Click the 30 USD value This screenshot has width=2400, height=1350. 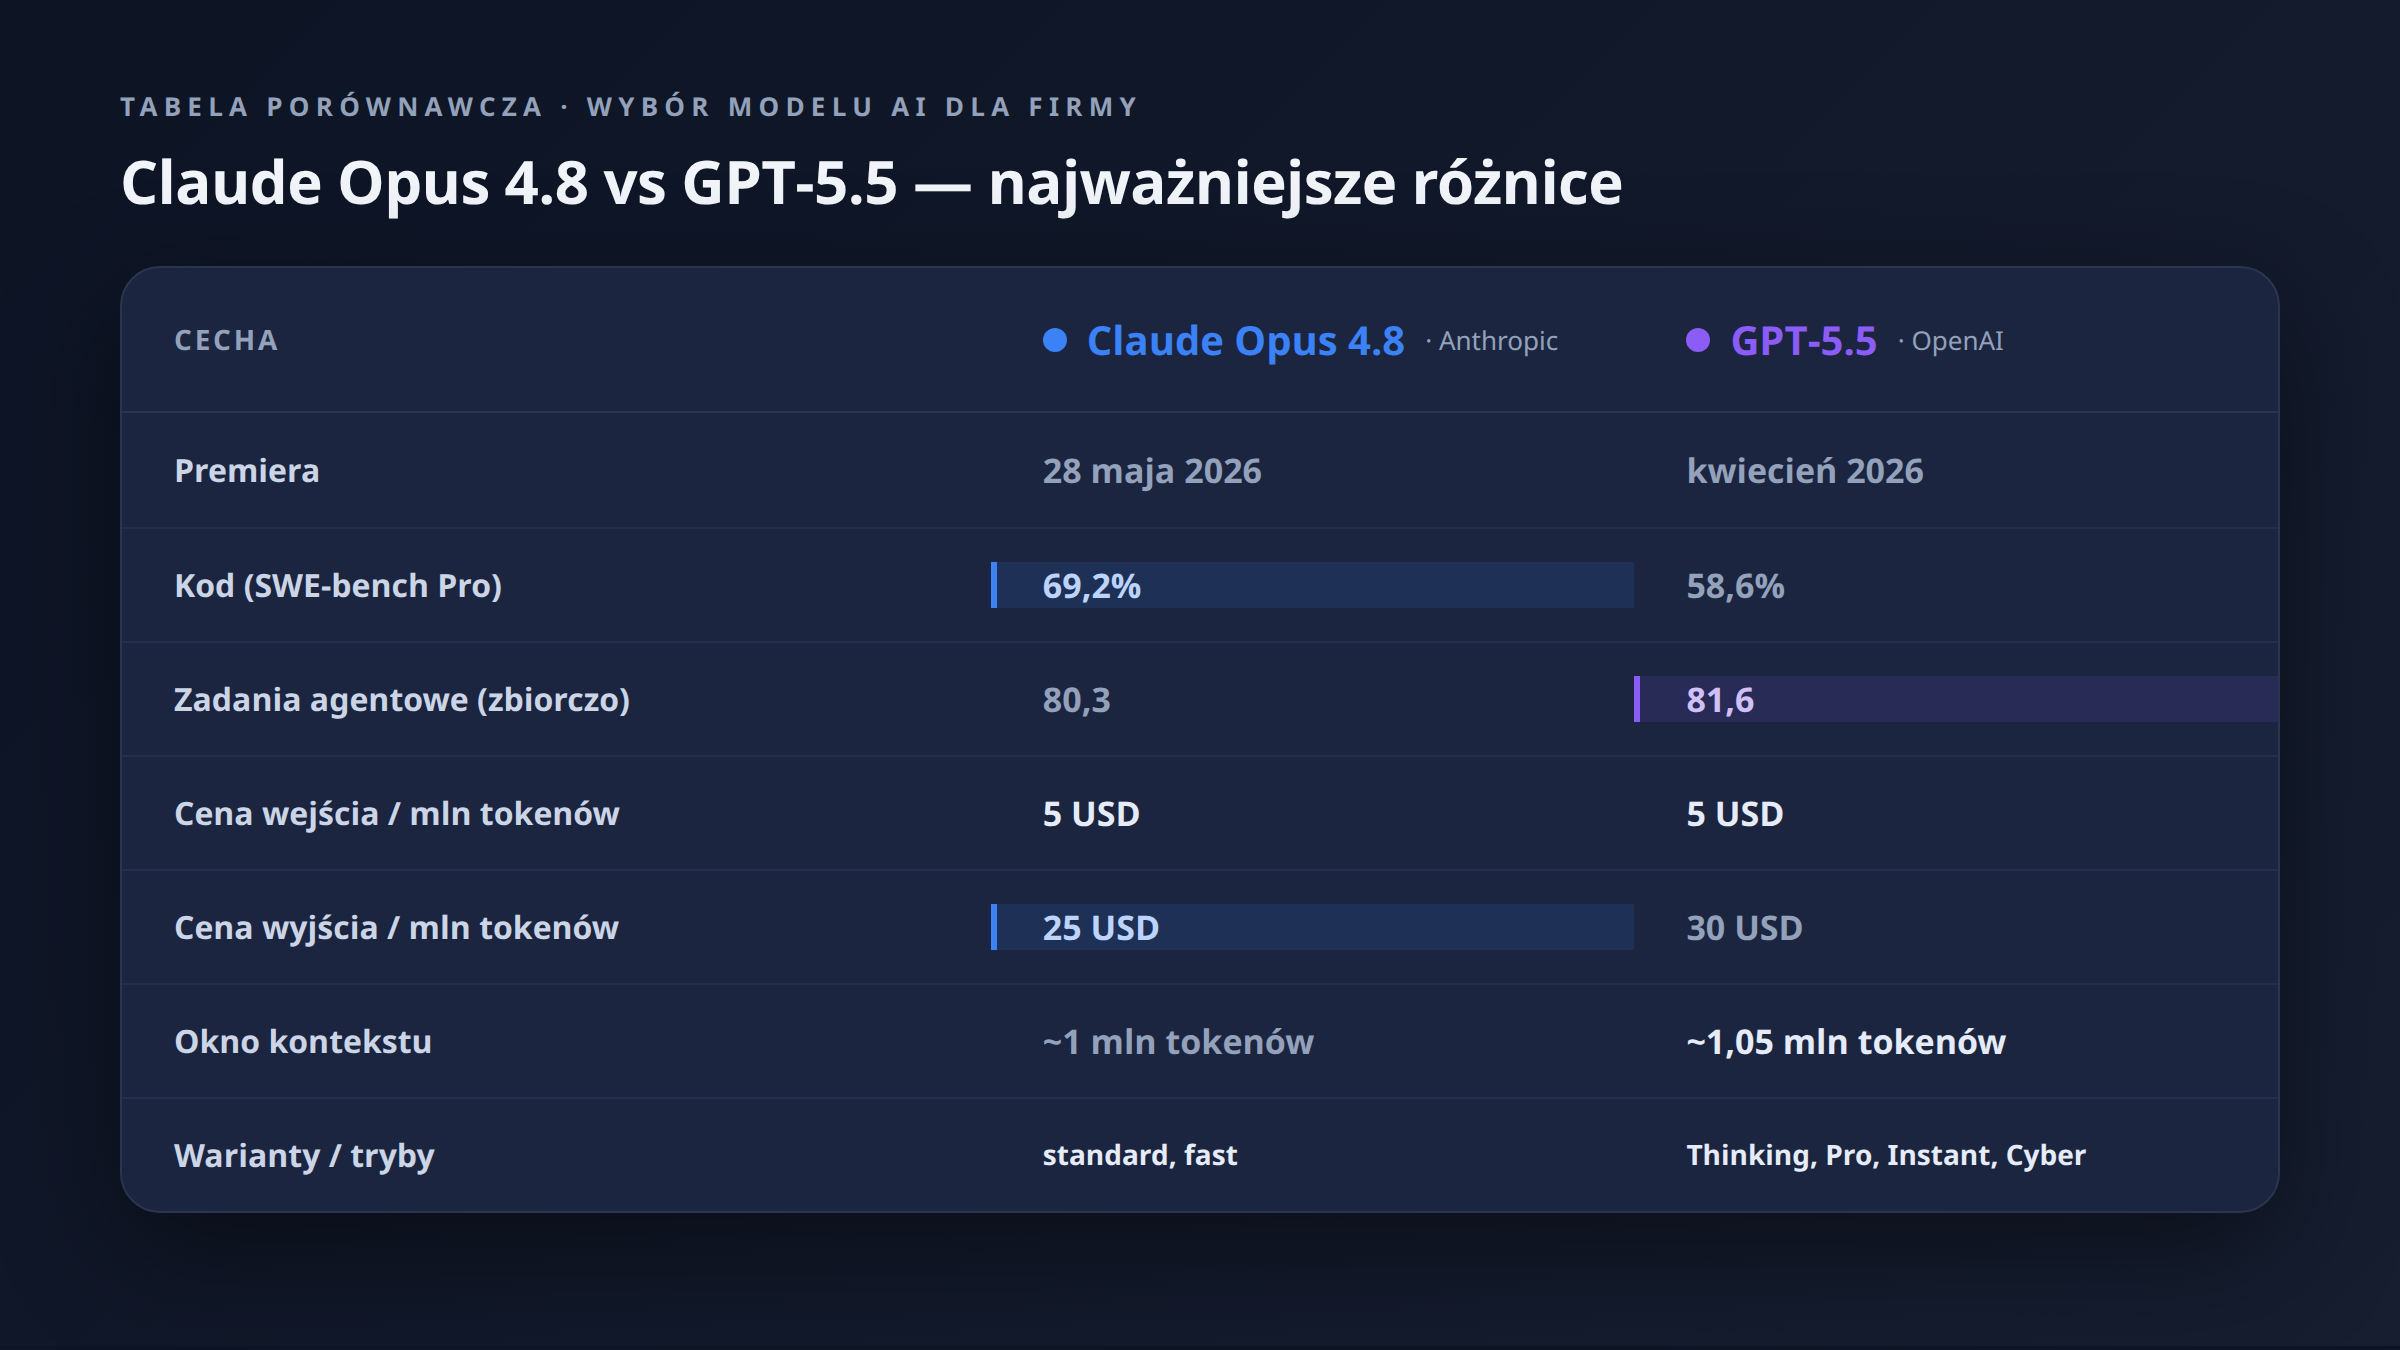coord(1744,928)
